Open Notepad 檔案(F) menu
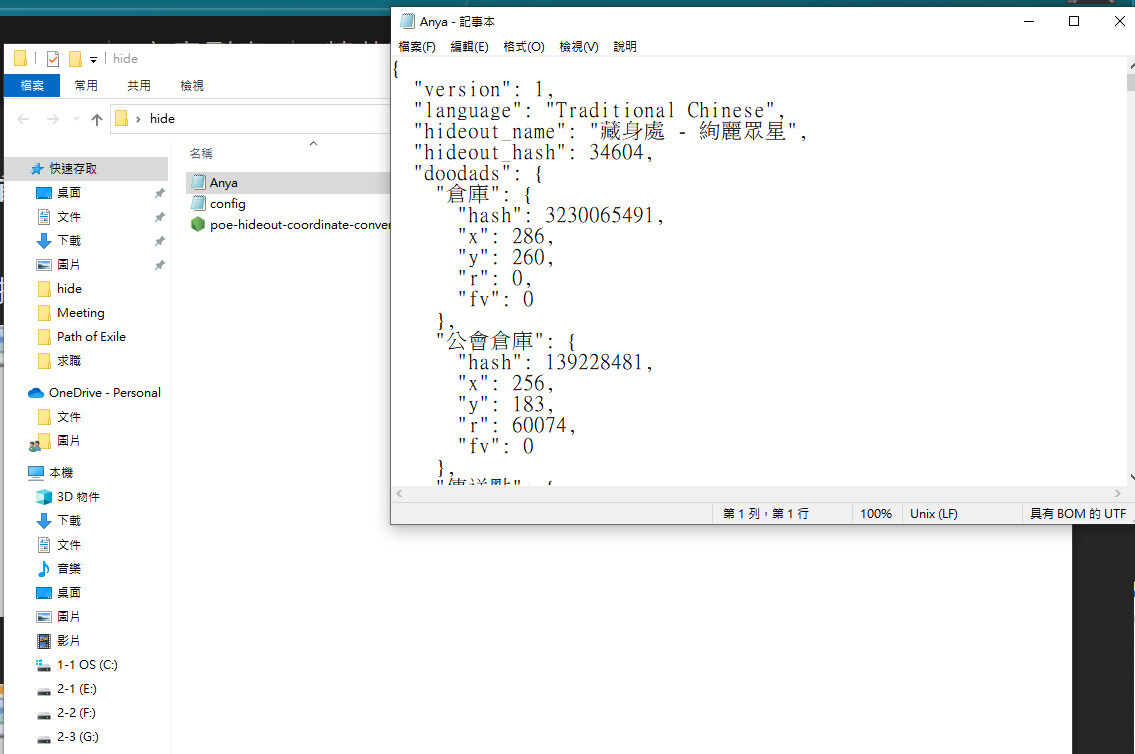Image resolution: width=1135 pixels, height=754 pixels. [x=417, y=46]
